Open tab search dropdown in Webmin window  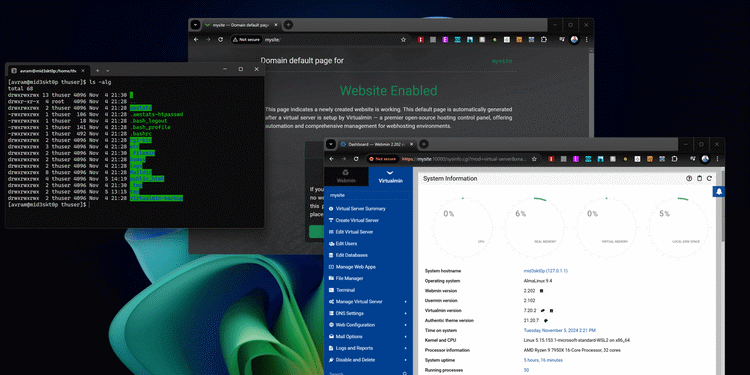[331, 144]
